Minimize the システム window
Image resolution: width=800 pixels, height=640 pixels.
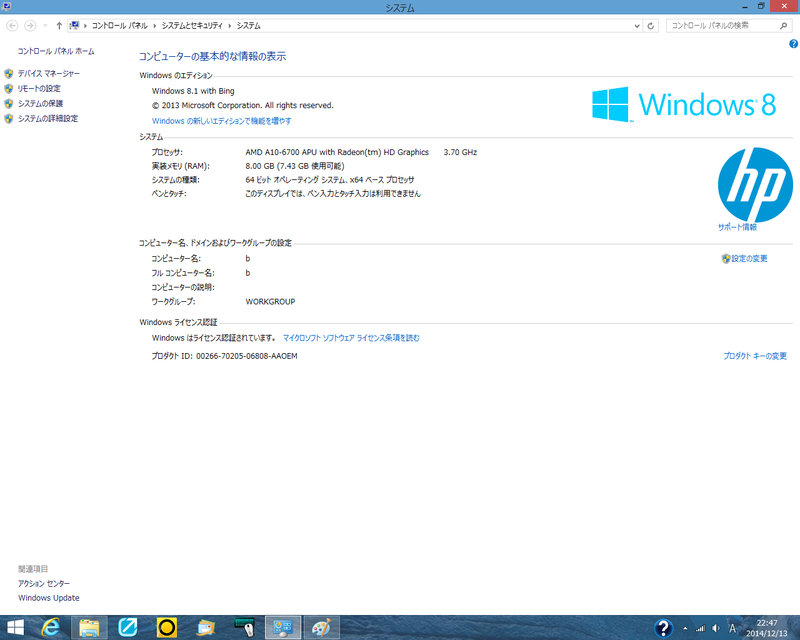tap(745, 7)
